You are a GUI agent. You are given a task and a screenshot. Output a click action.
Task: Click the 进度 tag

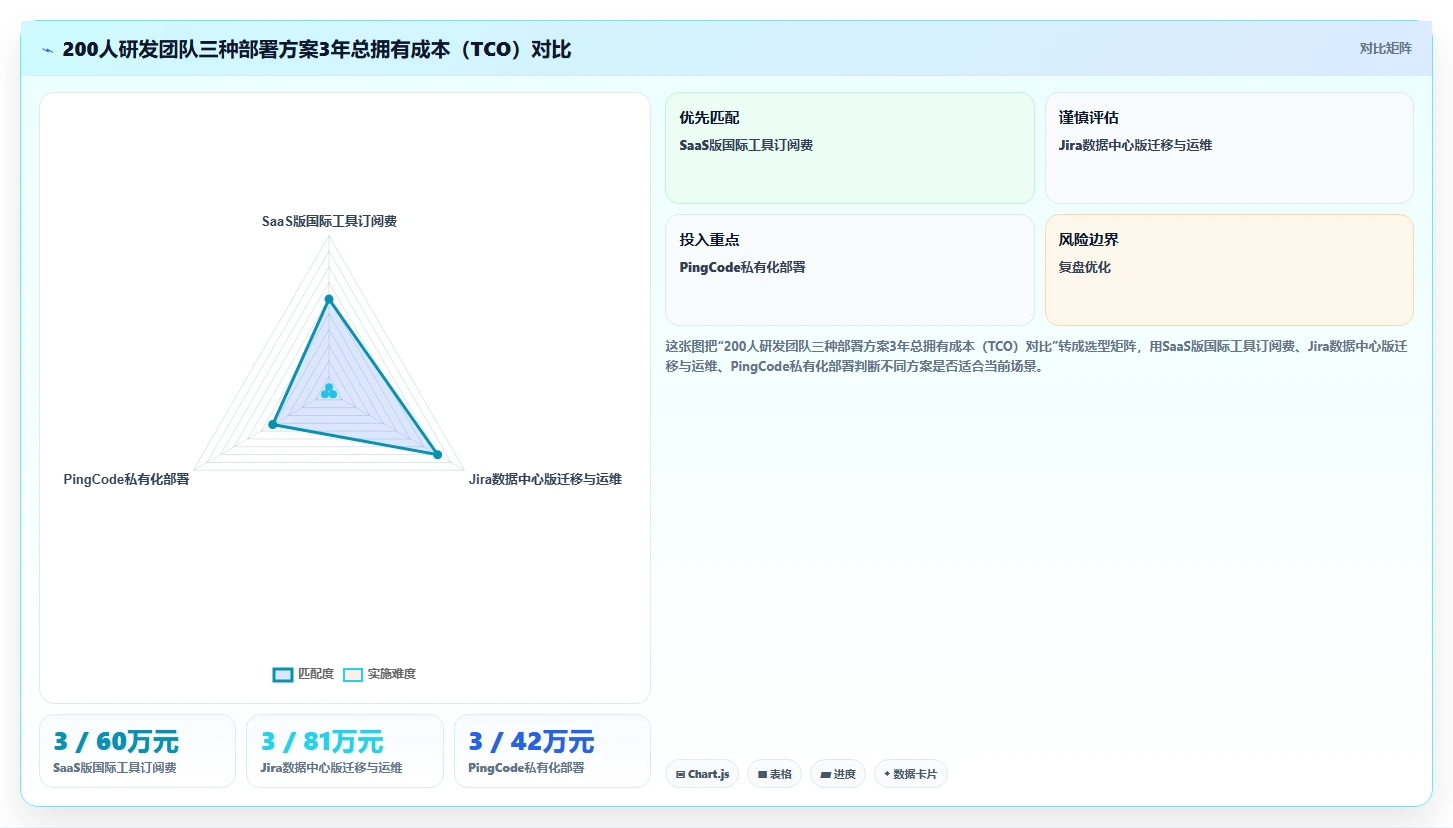tap(838, 774)
